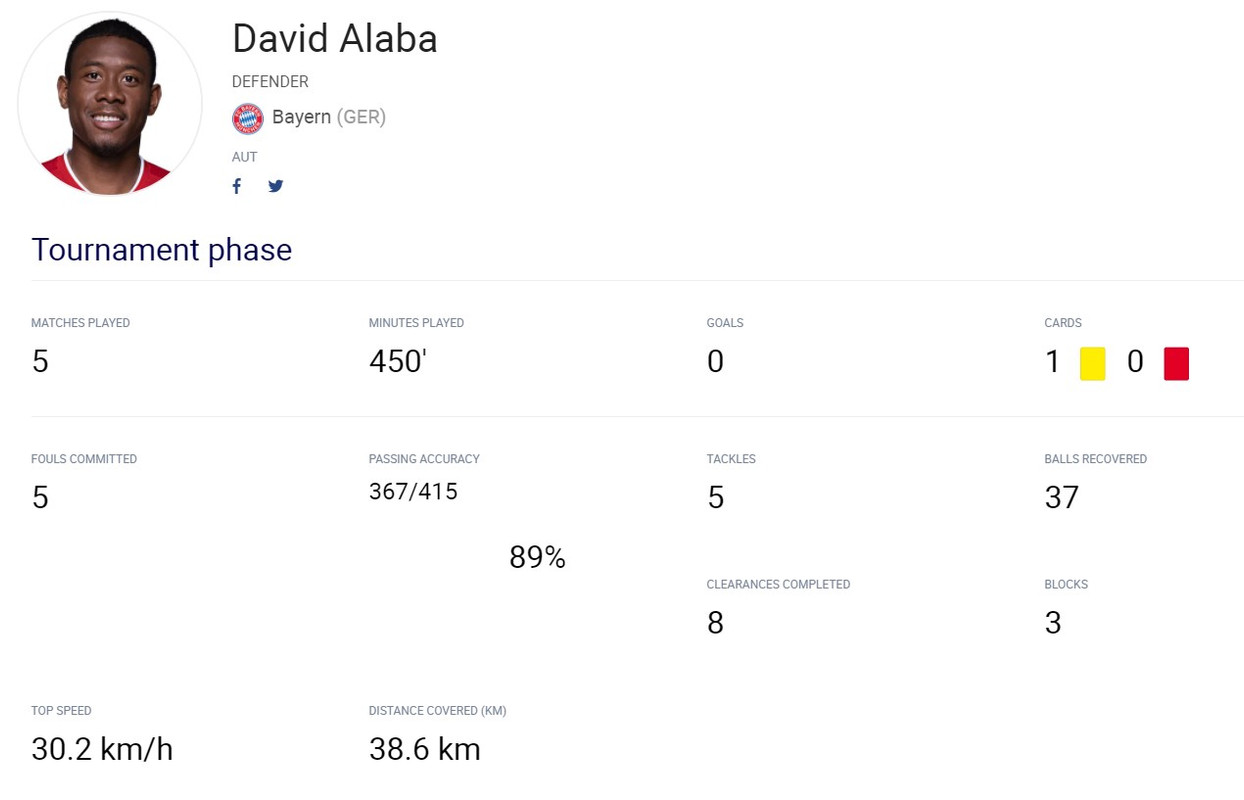Select the Matches Played label
Screen dimensions: 1244x800
click(81, 323)
